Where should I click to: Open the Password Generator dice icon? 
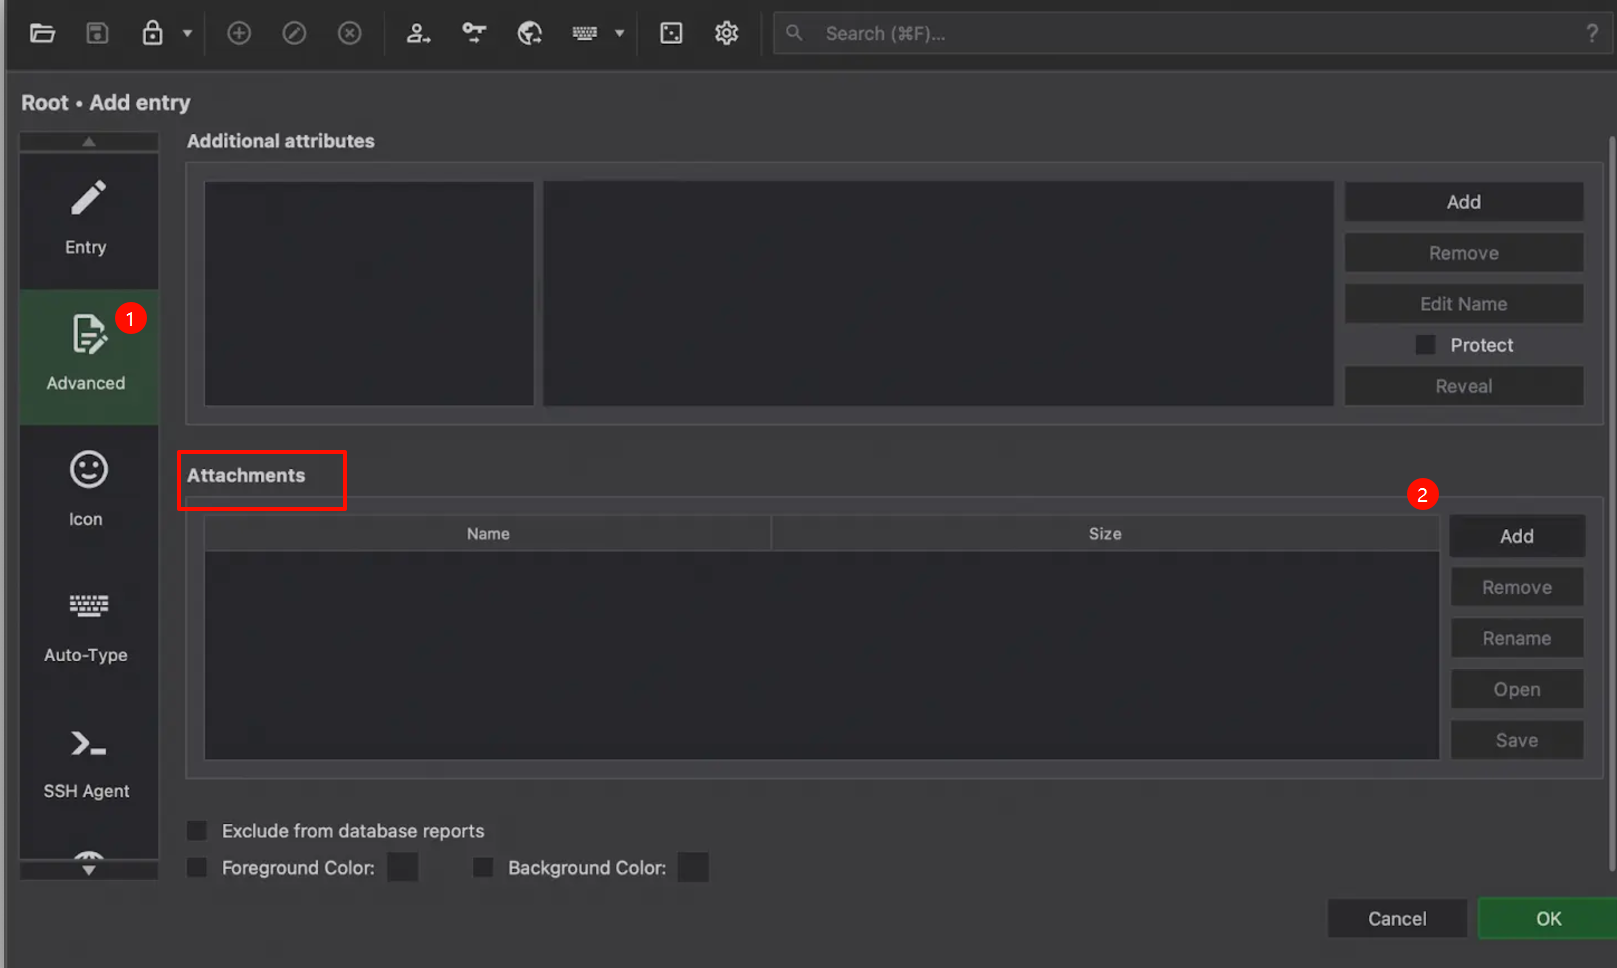click(x=671, y=33)
